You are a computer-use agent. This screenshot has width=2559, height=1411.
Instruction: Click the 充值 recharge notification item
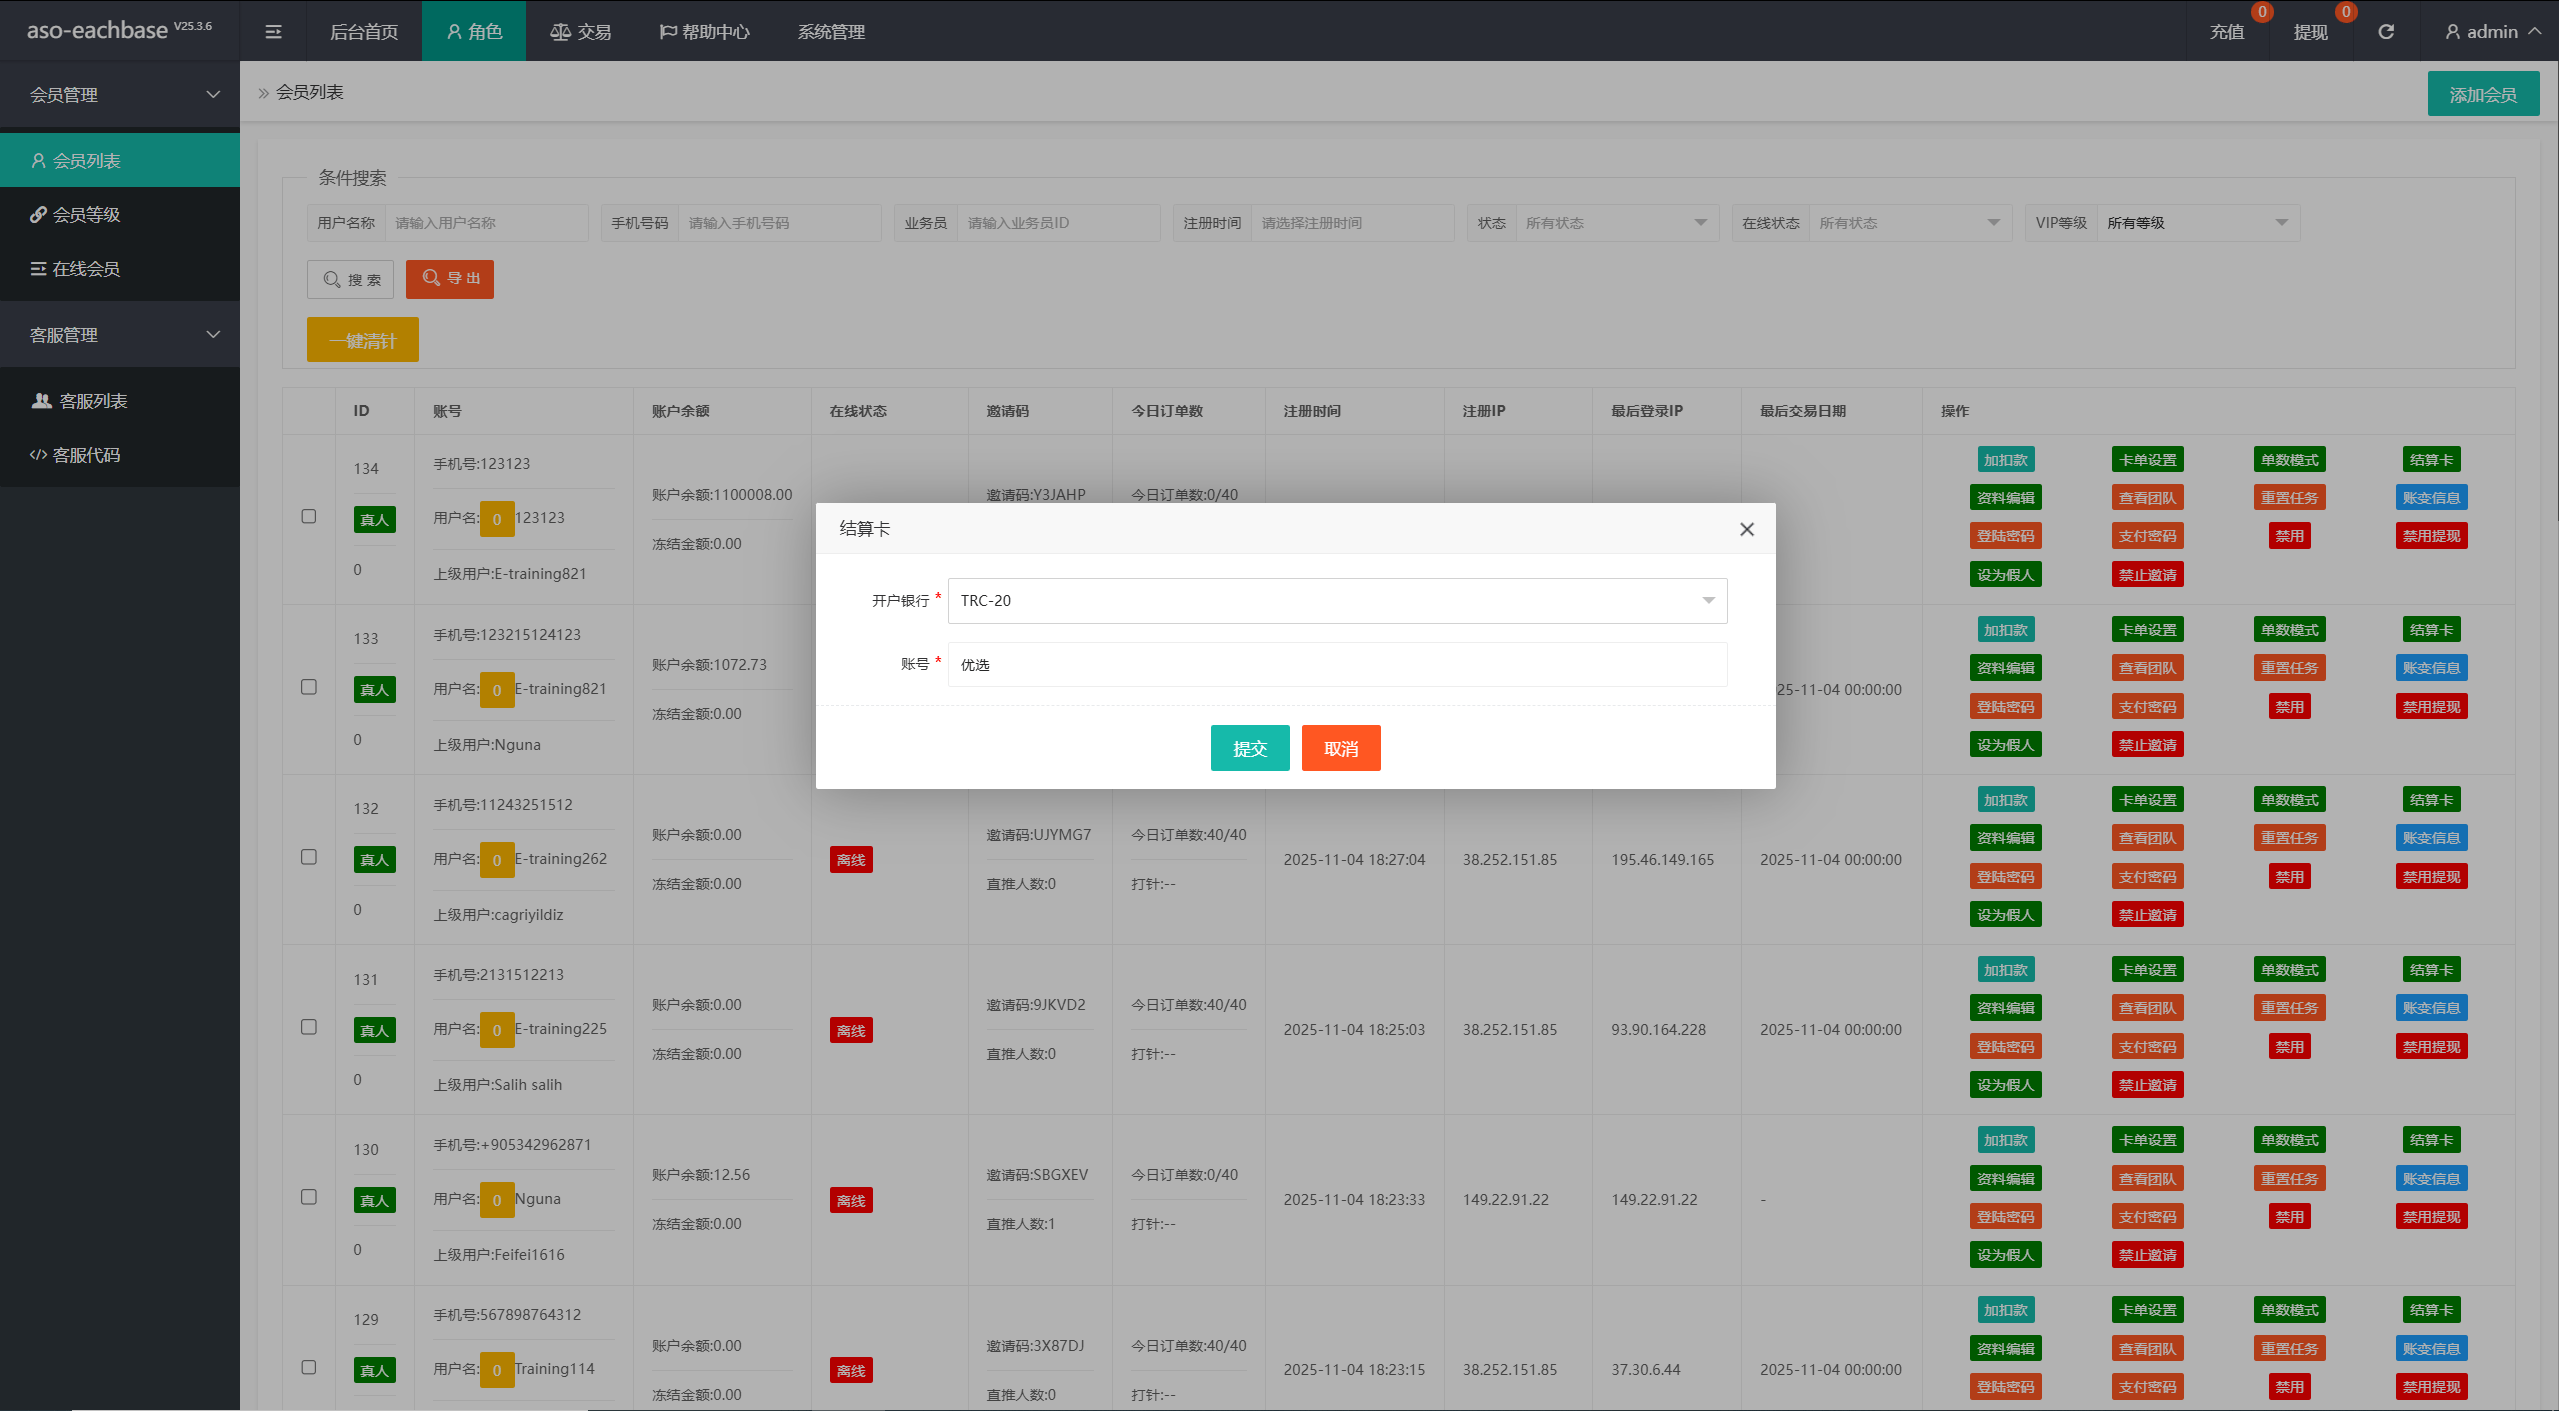[x=2227, y=32]
